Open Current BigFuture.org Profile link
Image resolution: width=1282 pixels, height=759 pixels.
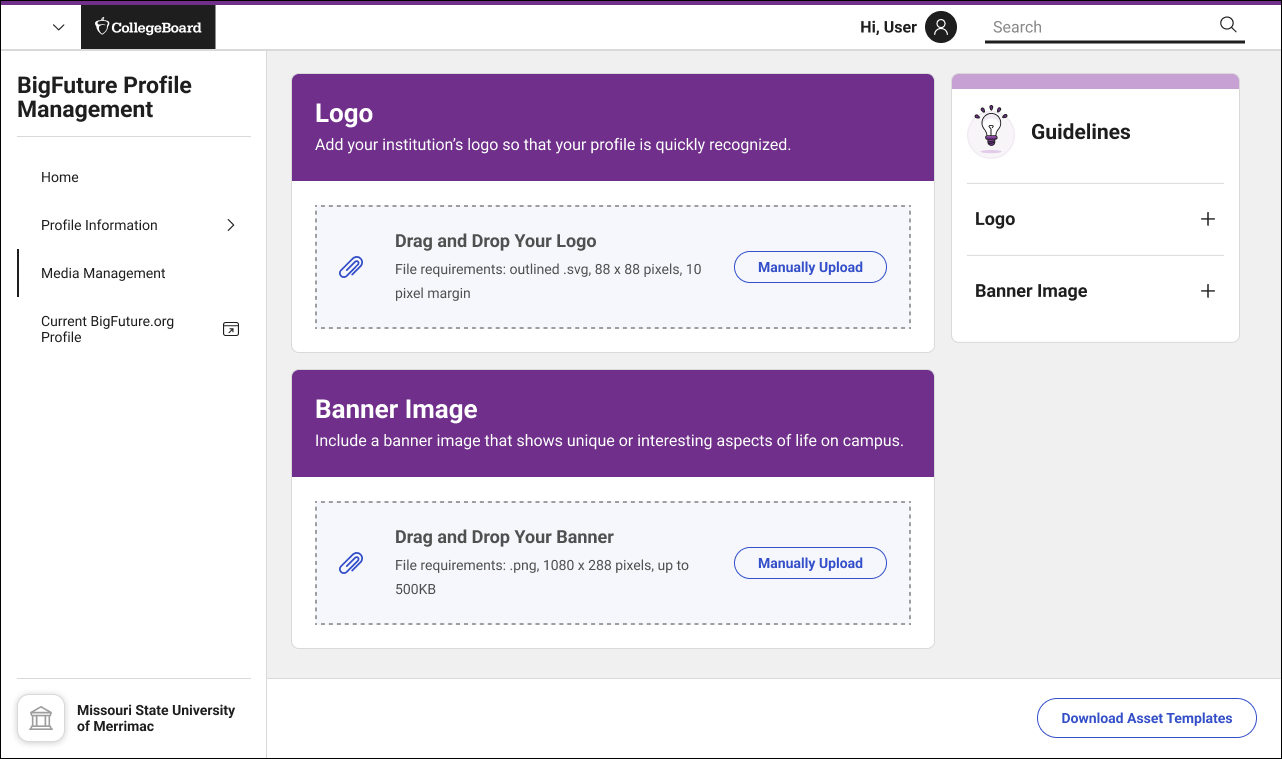click(107, 329)
